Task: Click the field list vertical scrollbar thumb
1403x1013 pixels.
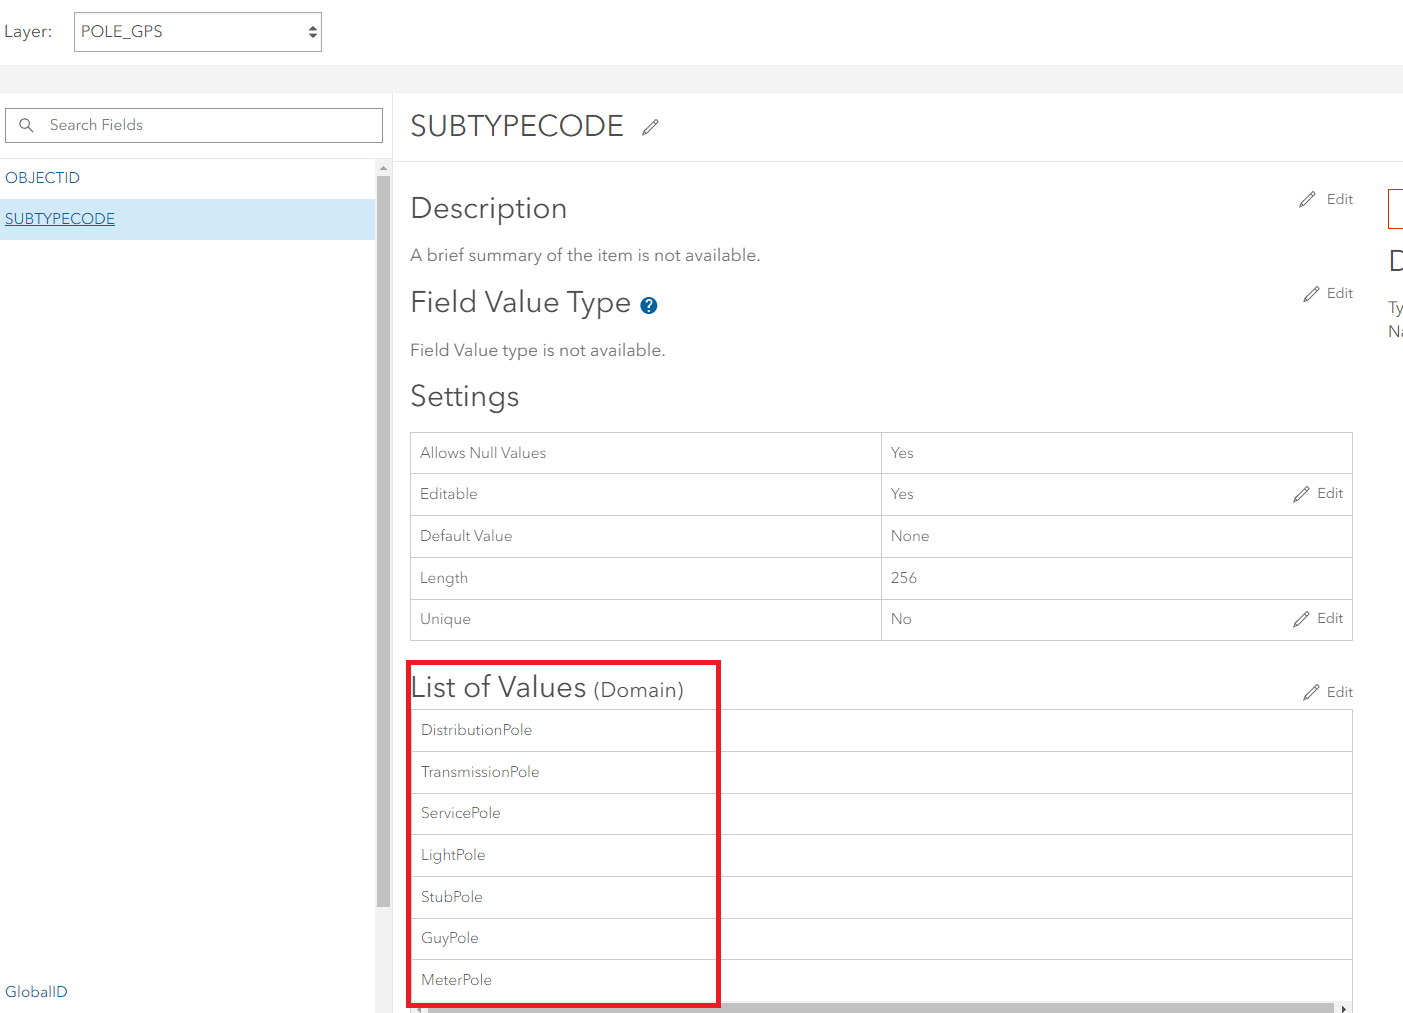Action: click(383, 540)
